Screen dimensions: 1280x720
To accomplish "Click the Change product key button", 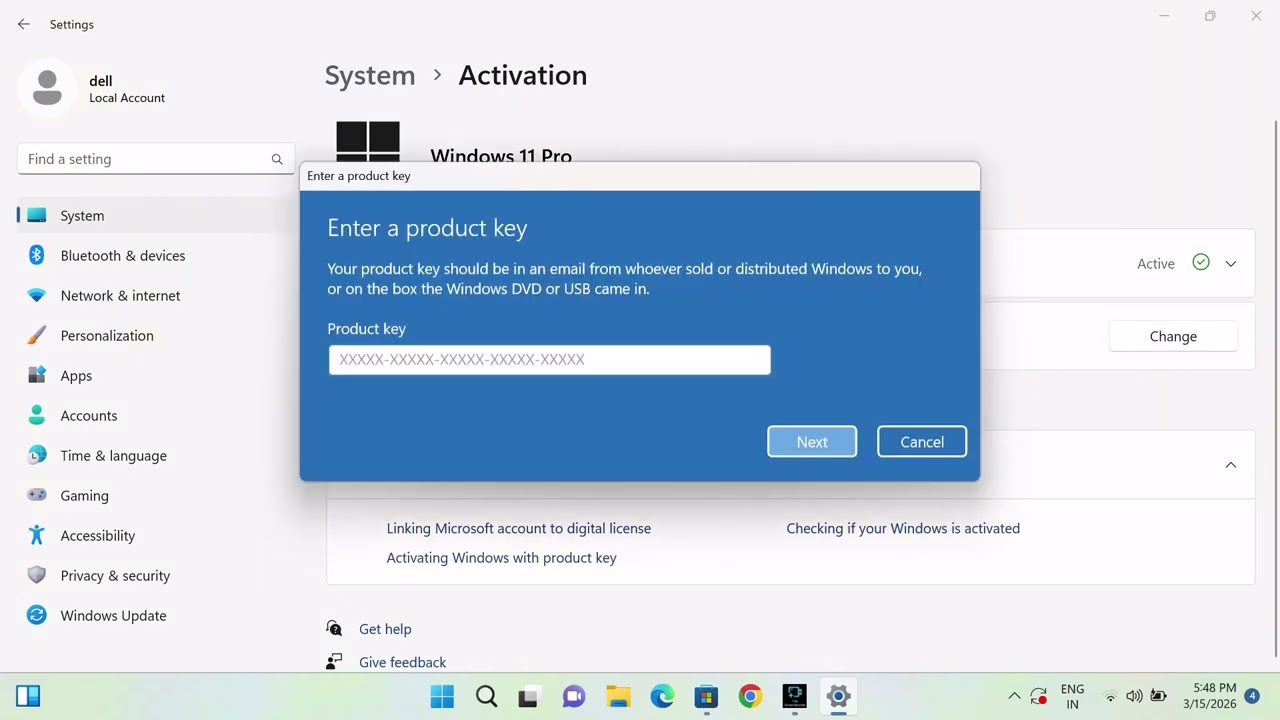I will pos(1173,336).
